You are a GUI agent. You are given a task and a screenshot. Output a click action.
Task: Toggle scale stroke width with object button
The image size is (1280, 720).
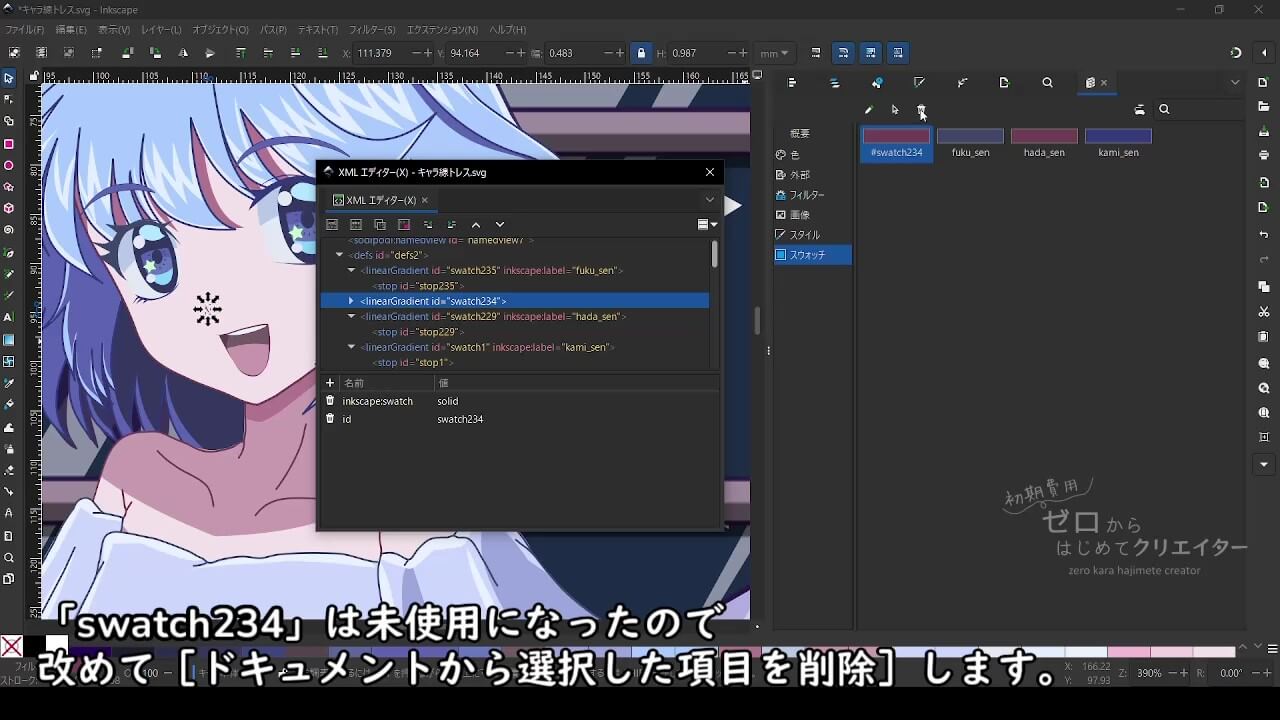(x=816, y=53)
